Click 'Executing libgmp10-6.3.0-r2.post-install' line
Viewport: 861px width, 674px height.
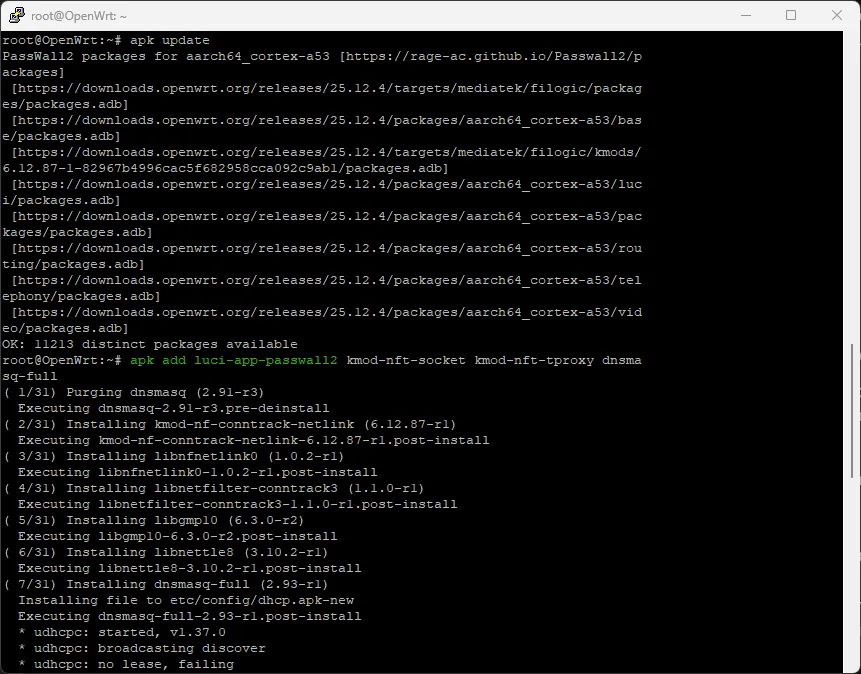[177, 536]
